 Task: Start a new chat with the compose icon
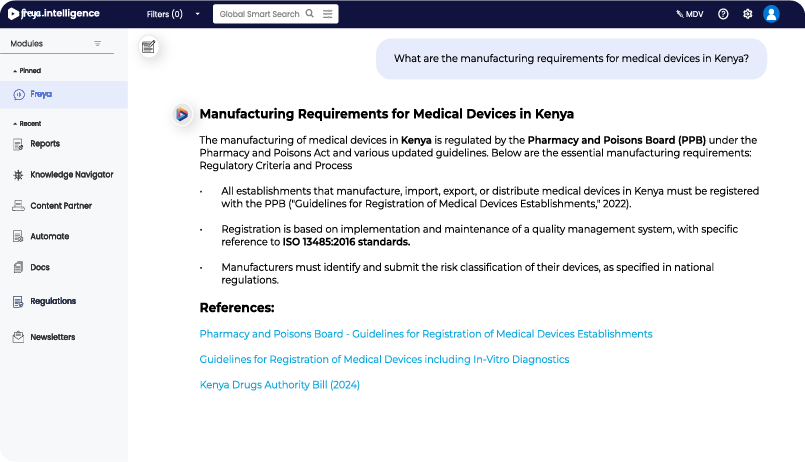(149, 46)
